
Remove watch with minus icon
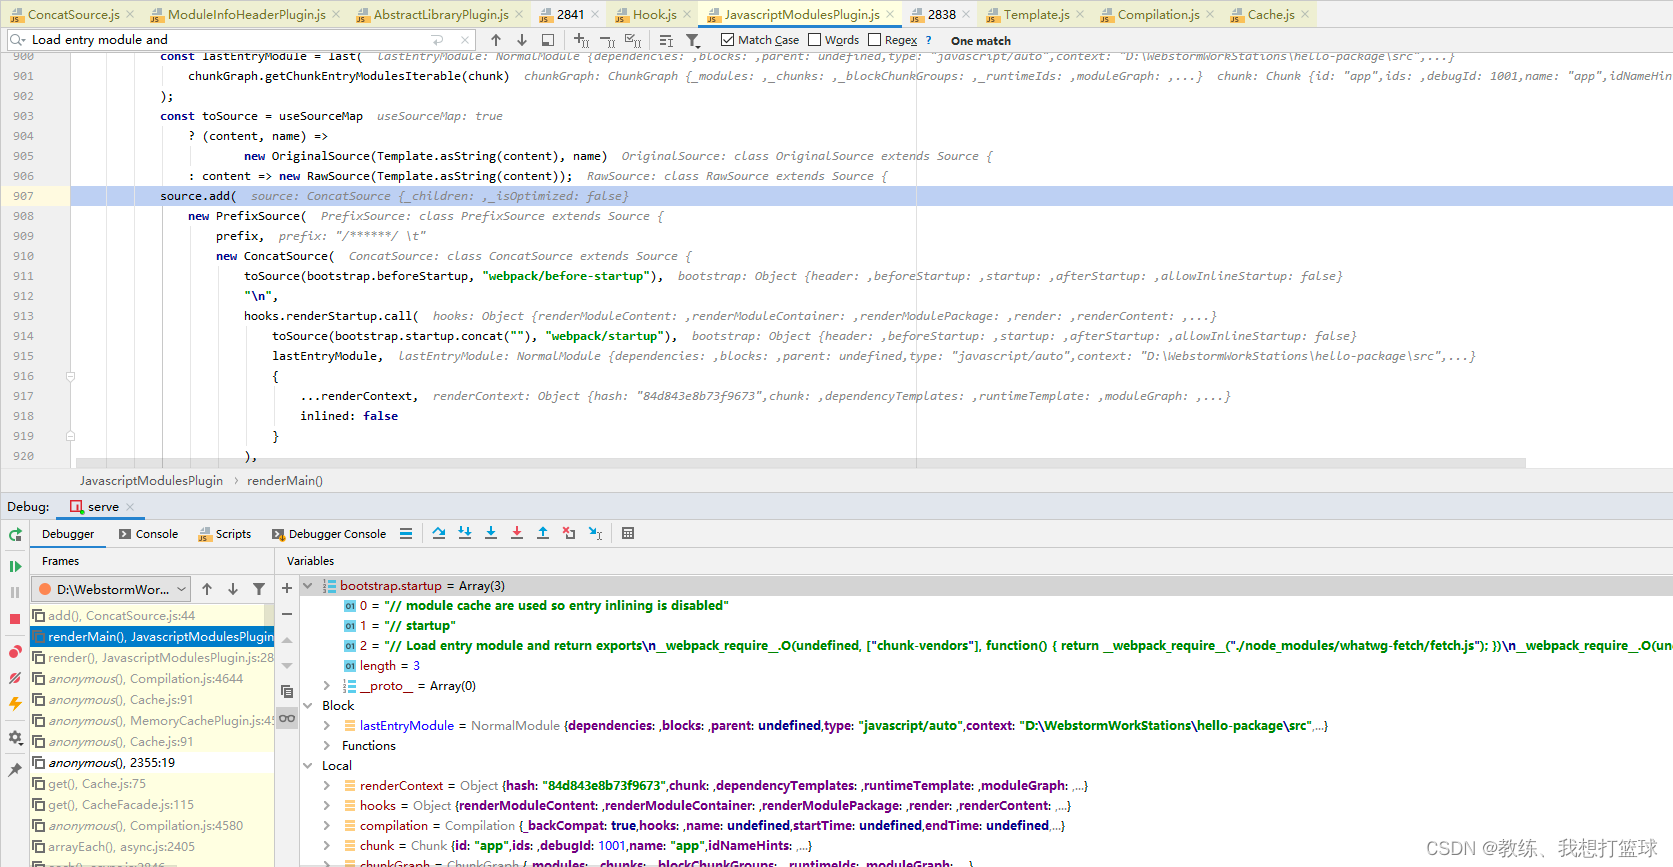pyautogui.click(x=287, y=614)
